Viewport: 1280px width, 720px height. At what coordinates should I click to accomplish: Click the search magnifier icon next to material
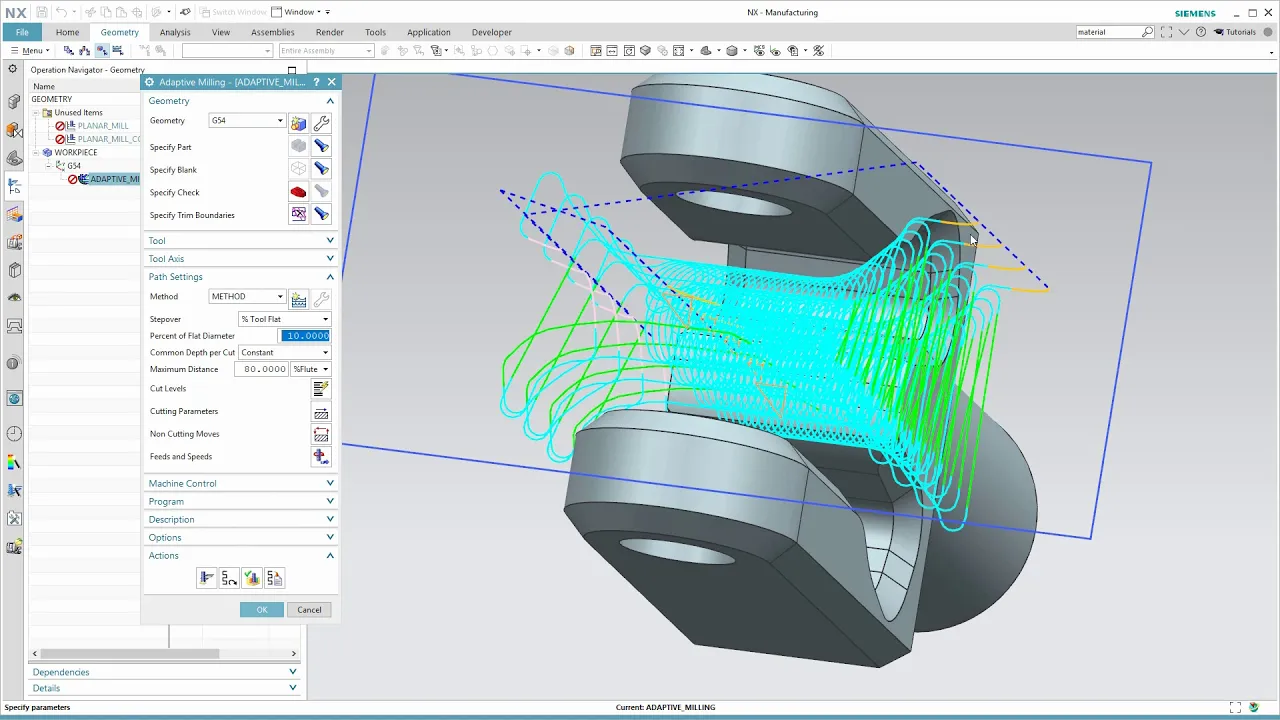(1147, 32)
